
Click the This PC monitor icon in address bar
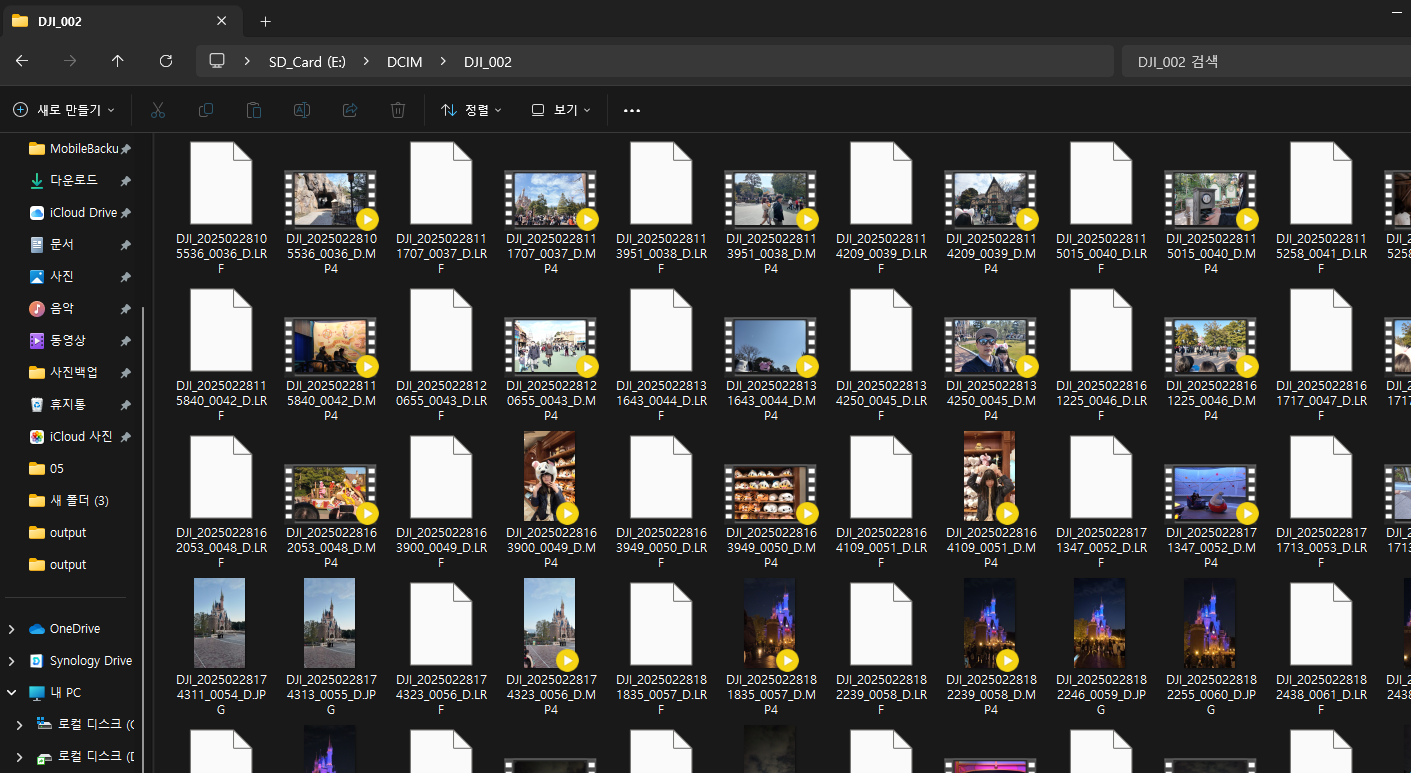(217, 61)
